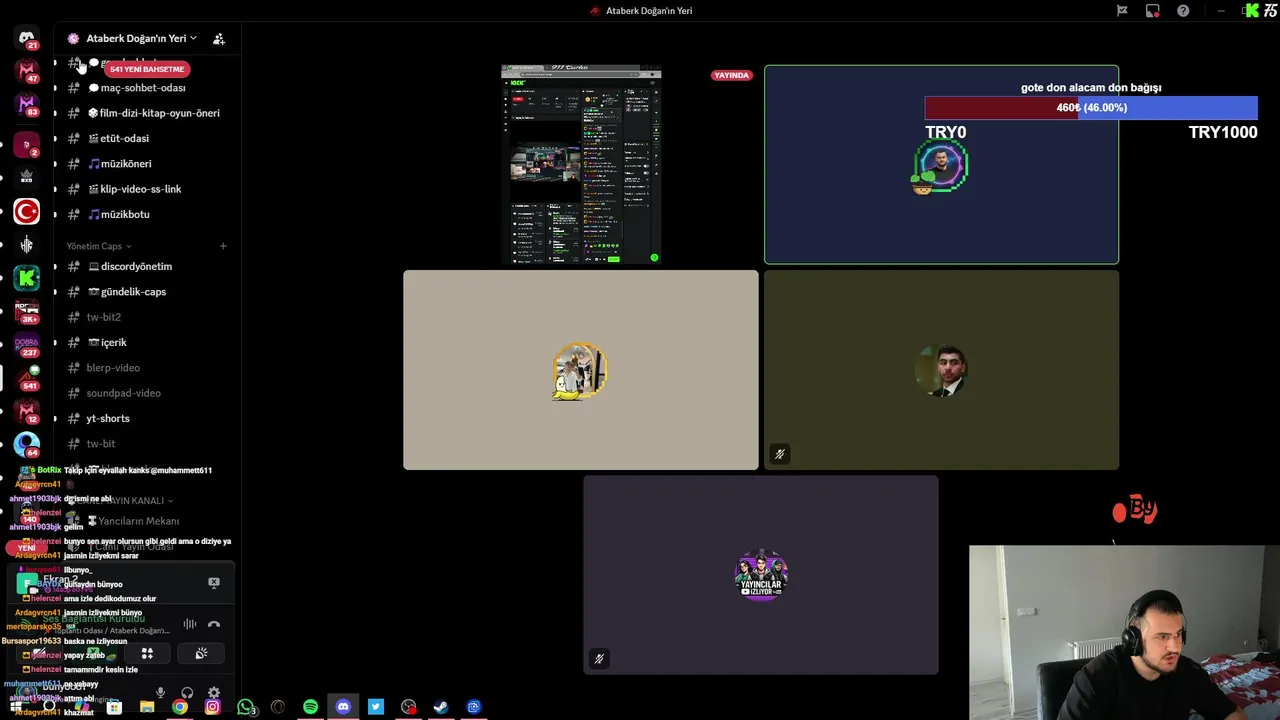Open Discord direct messages home icon
Image resolution: width=1280 pixels, height=720 pixels.
point(27,38)
